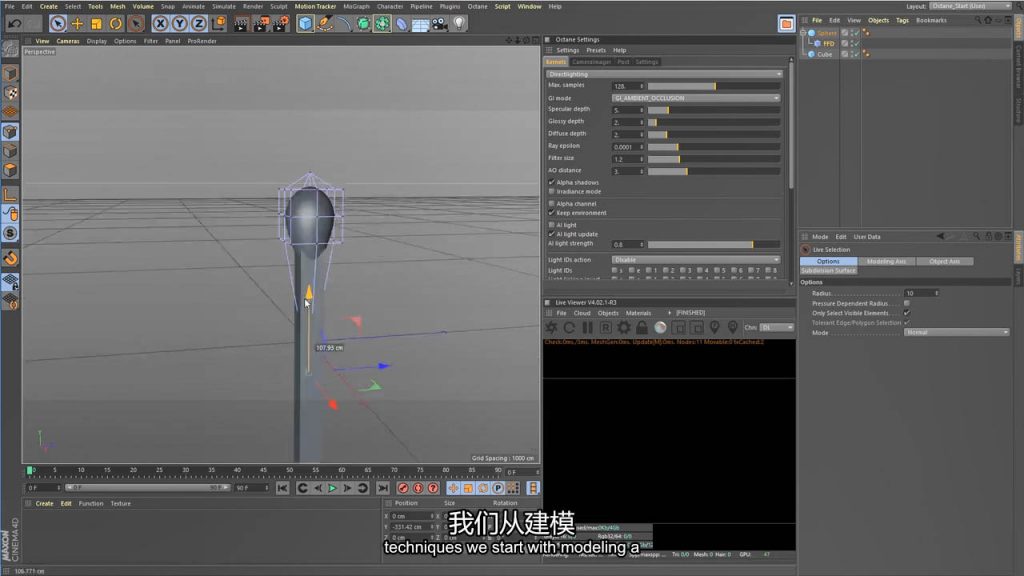1024x576 pixels.
Task: Toggle the Keep environment checkbox
Action: [x=552, y=213]
